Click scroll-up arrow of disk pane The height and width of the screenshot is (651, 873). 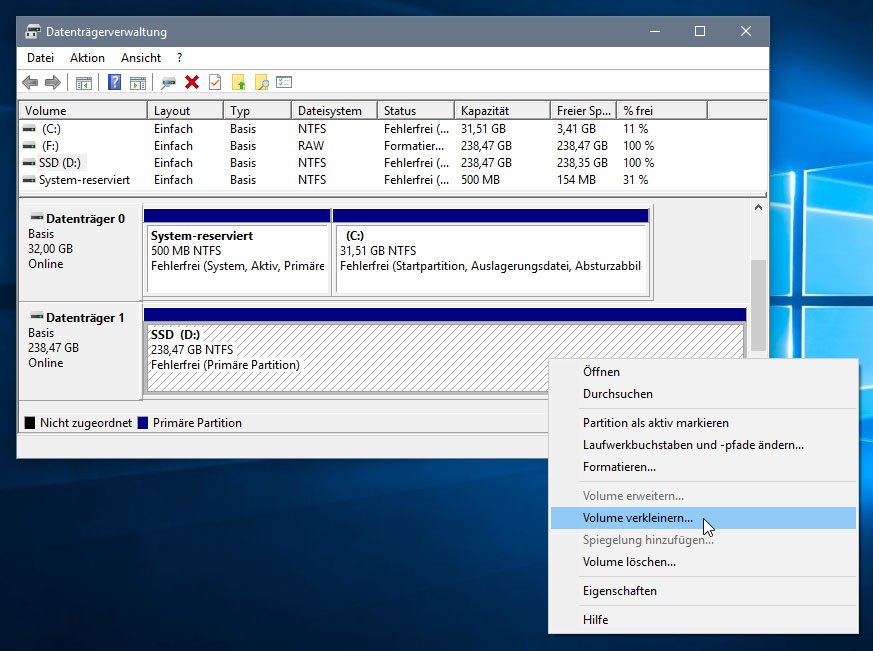(758, 208)
